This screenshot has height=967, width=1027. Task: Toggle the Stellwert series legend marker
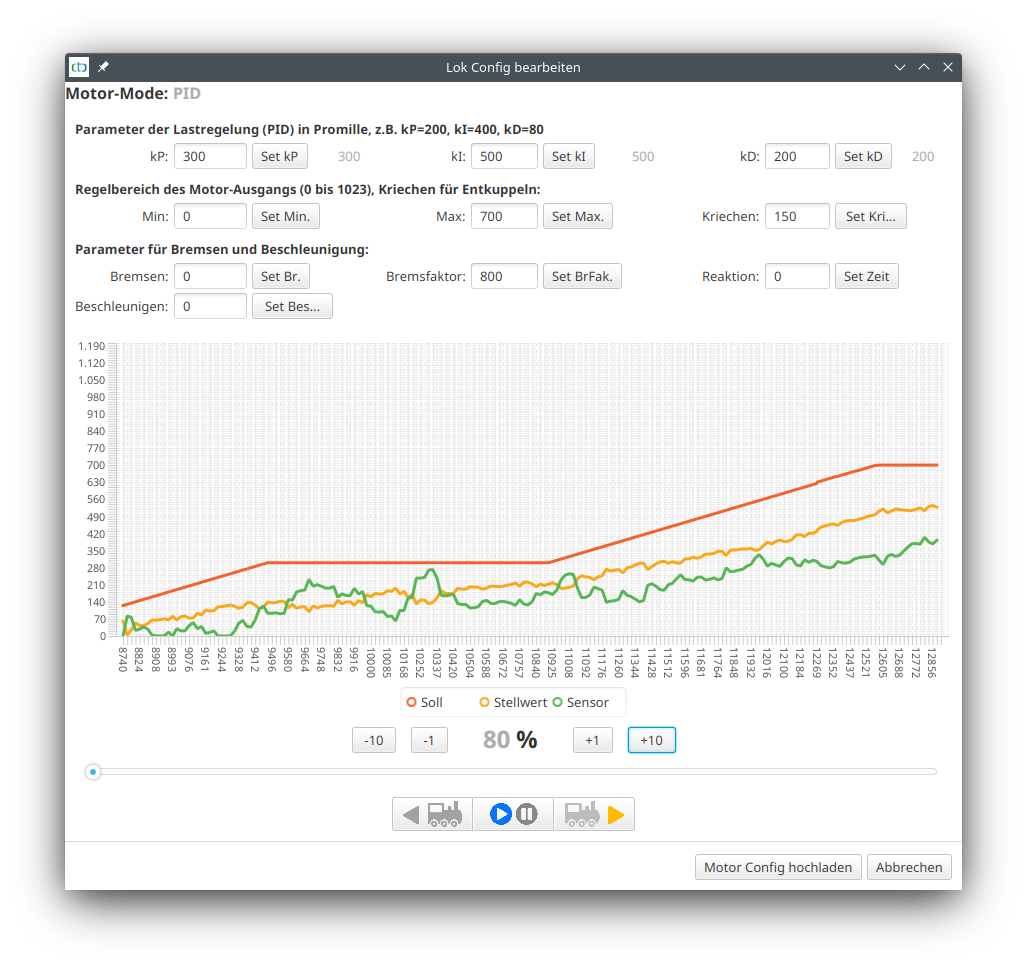click(x=485, y=702)
